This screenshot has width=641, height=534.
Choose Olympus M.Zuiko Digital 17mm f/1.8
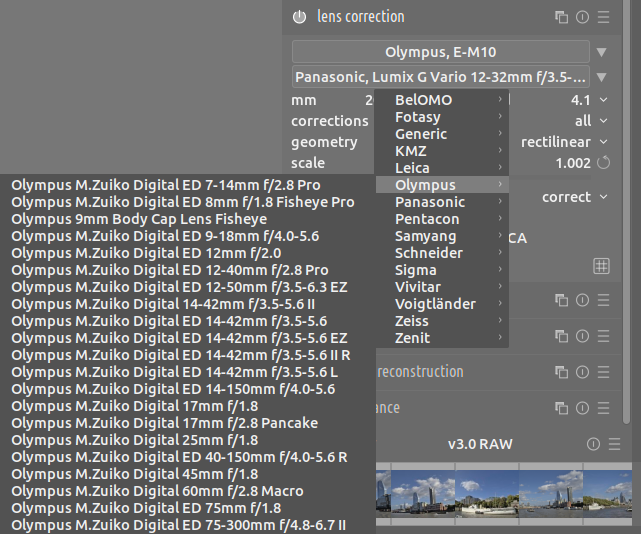(188, 406)
